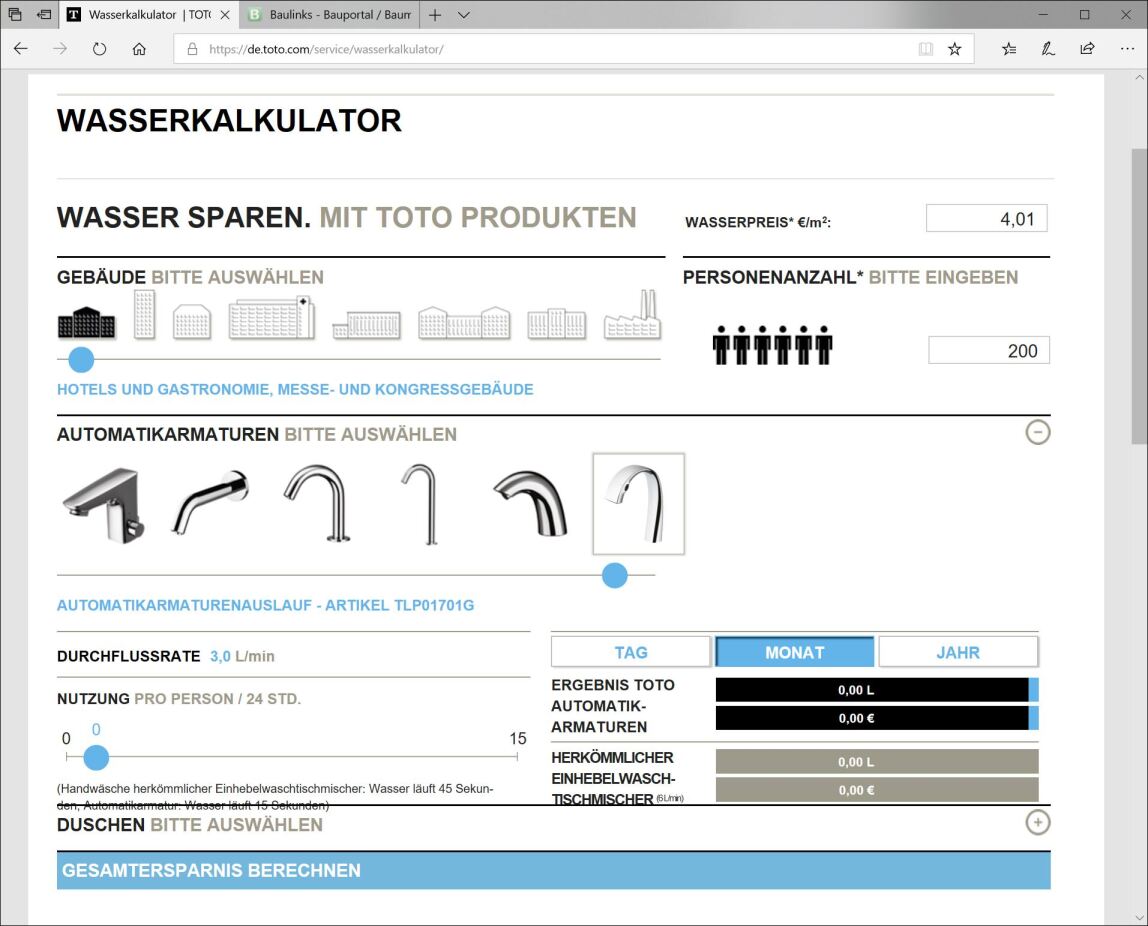Click the usage per person slider handle
The height and width of the screenshot is (926, 1148).
click(x=96, y=757)
